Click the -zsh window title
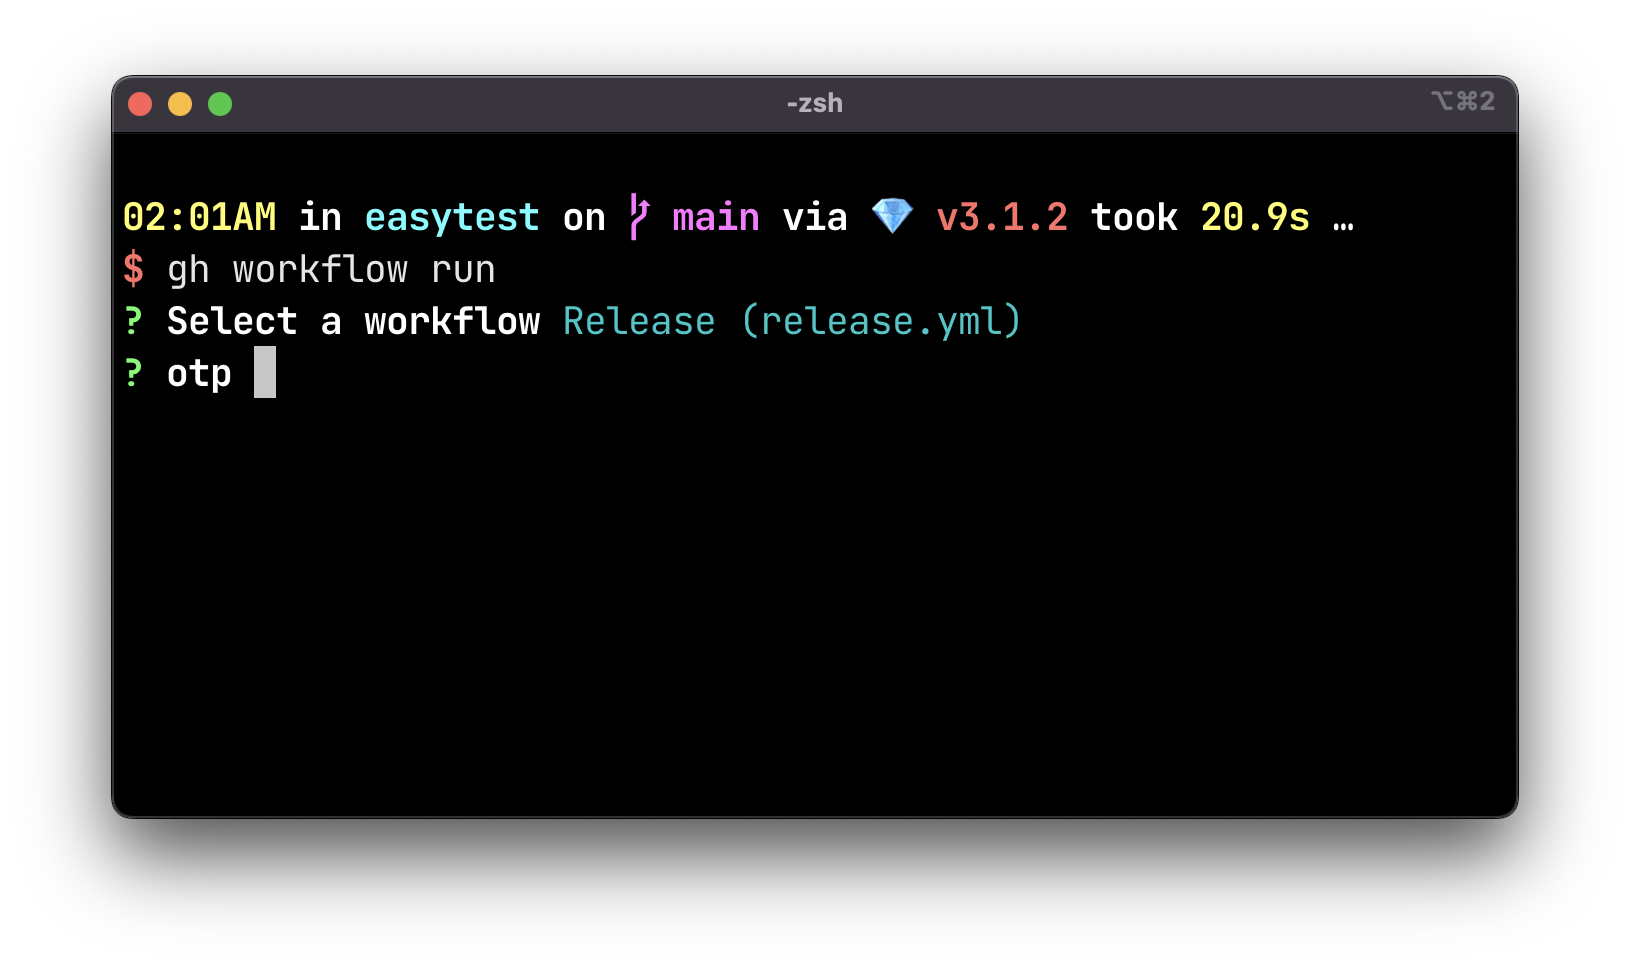Screen dimensions: 1630x966 814,103
